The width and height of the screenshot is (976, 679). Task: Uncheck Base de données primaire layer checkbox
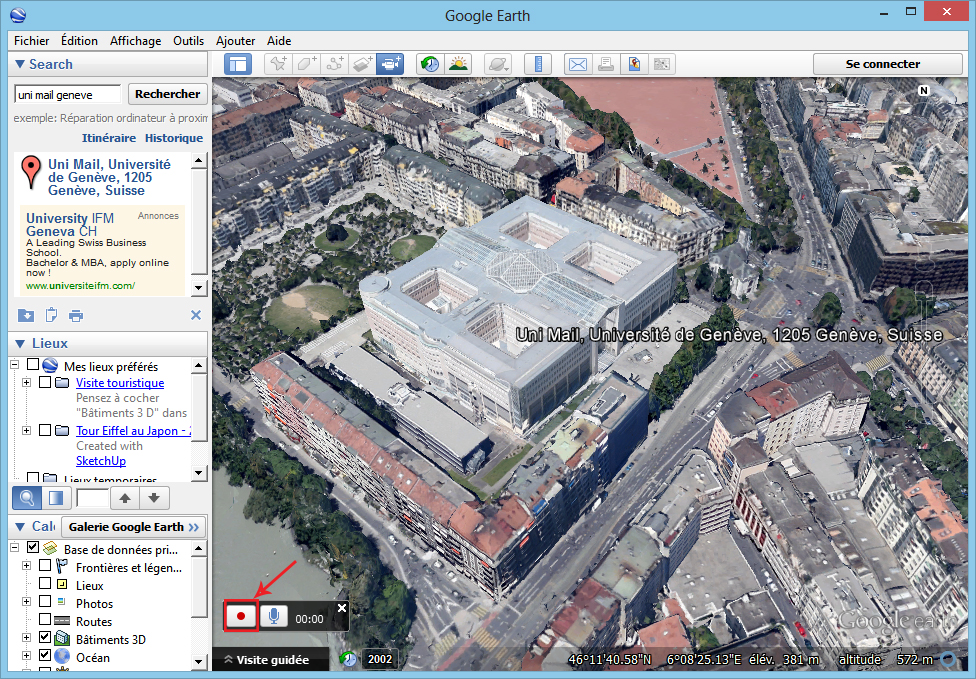pyautogui.click(x=33, y=548)
